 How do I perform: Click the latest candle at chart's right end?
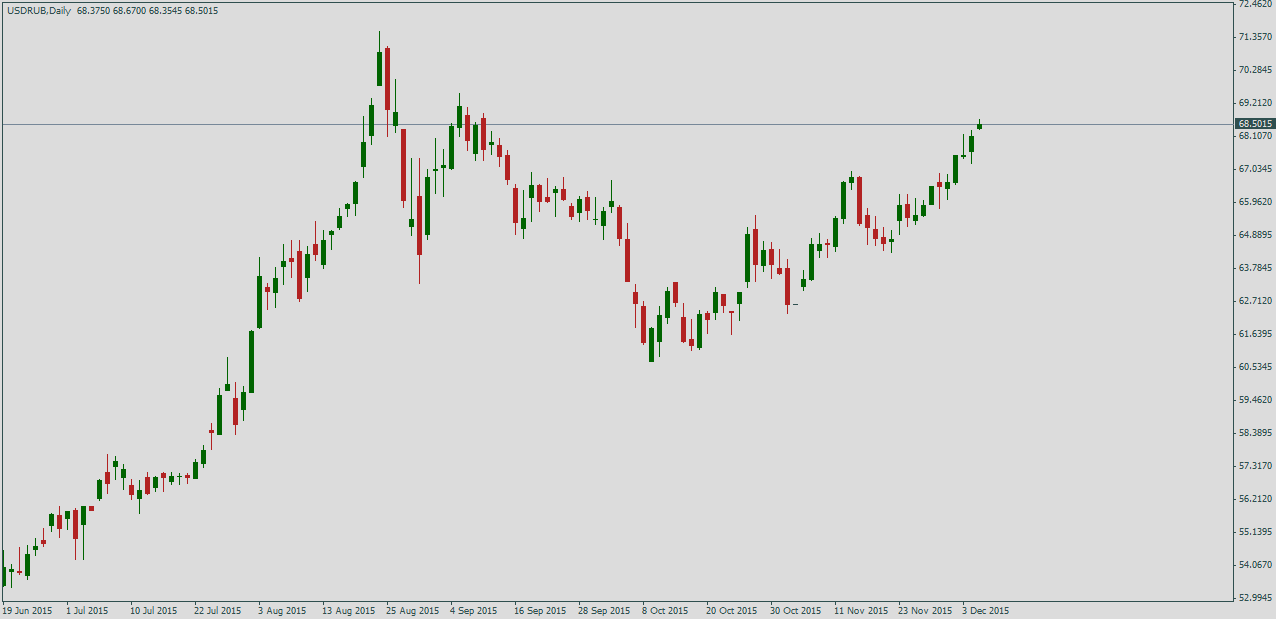(x=980, y=125)
